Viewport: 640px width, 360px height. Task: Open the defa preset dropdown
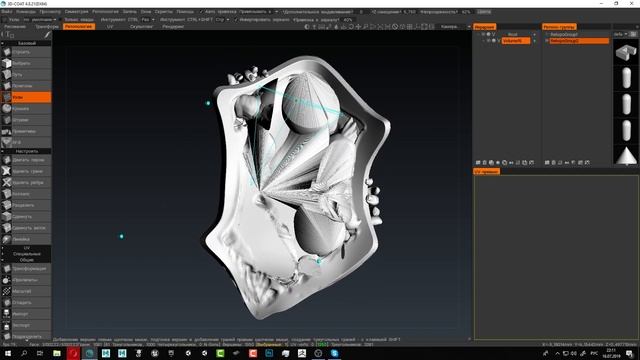coord(620,34)
